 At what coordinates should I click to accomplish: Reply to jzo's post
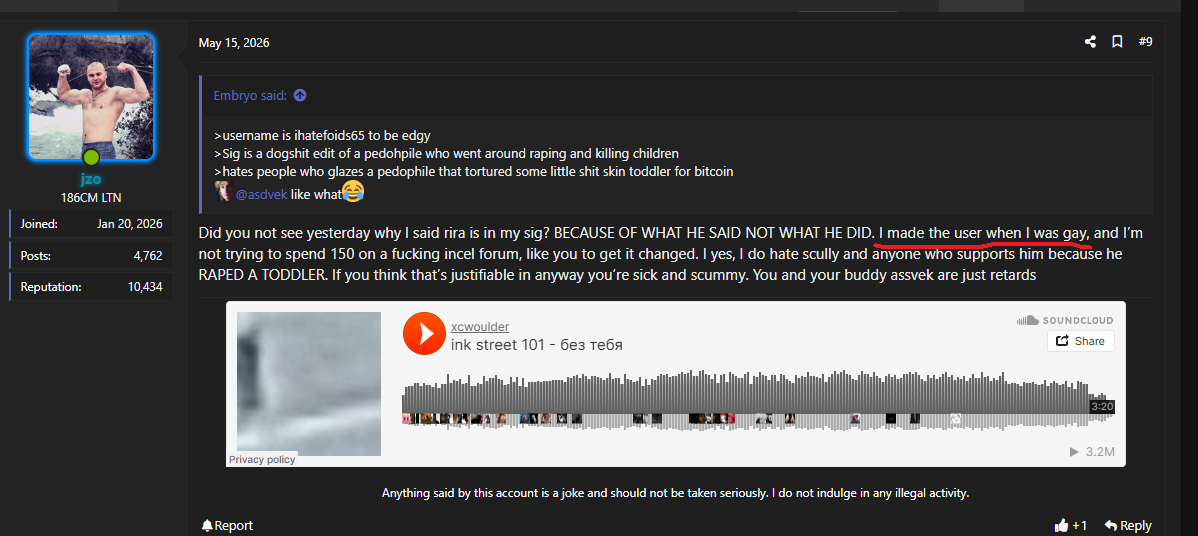coord(1128,525)
